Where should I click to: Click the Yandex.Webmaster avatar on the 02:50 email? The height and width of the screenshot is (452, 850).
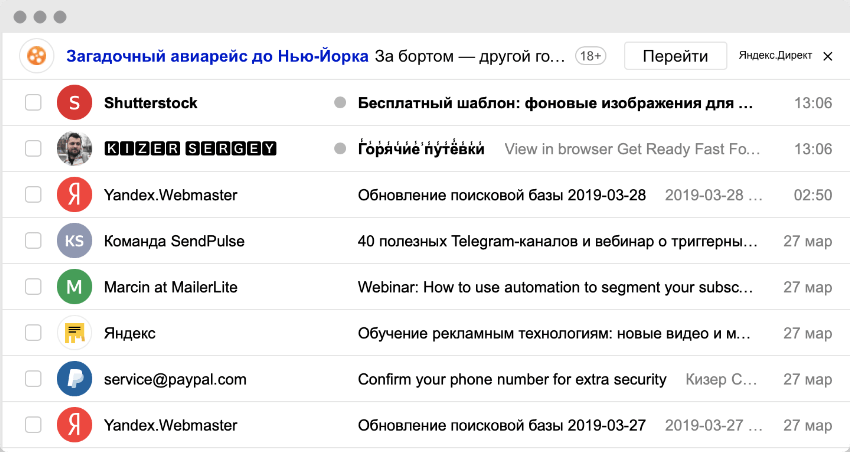pyautogui.click(x=74, y=195)
